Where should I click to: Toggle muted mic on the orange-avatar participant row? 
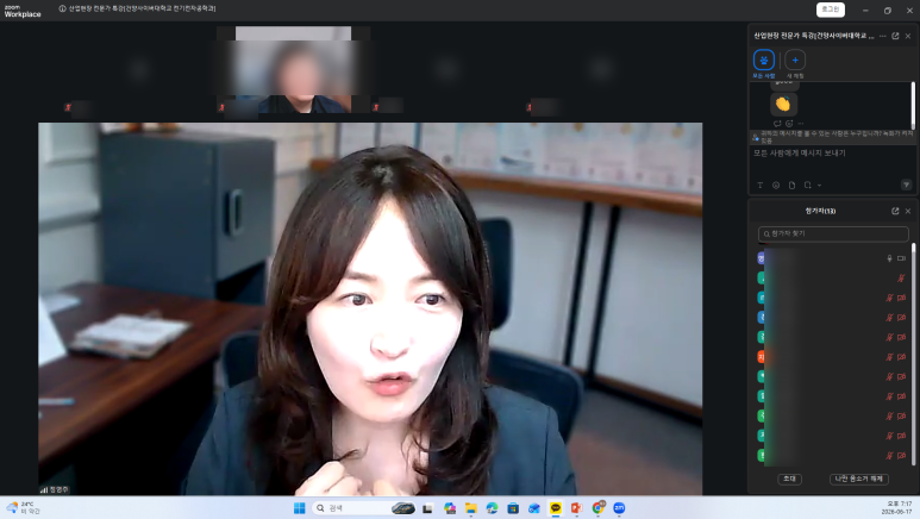(x=889, y=357)
